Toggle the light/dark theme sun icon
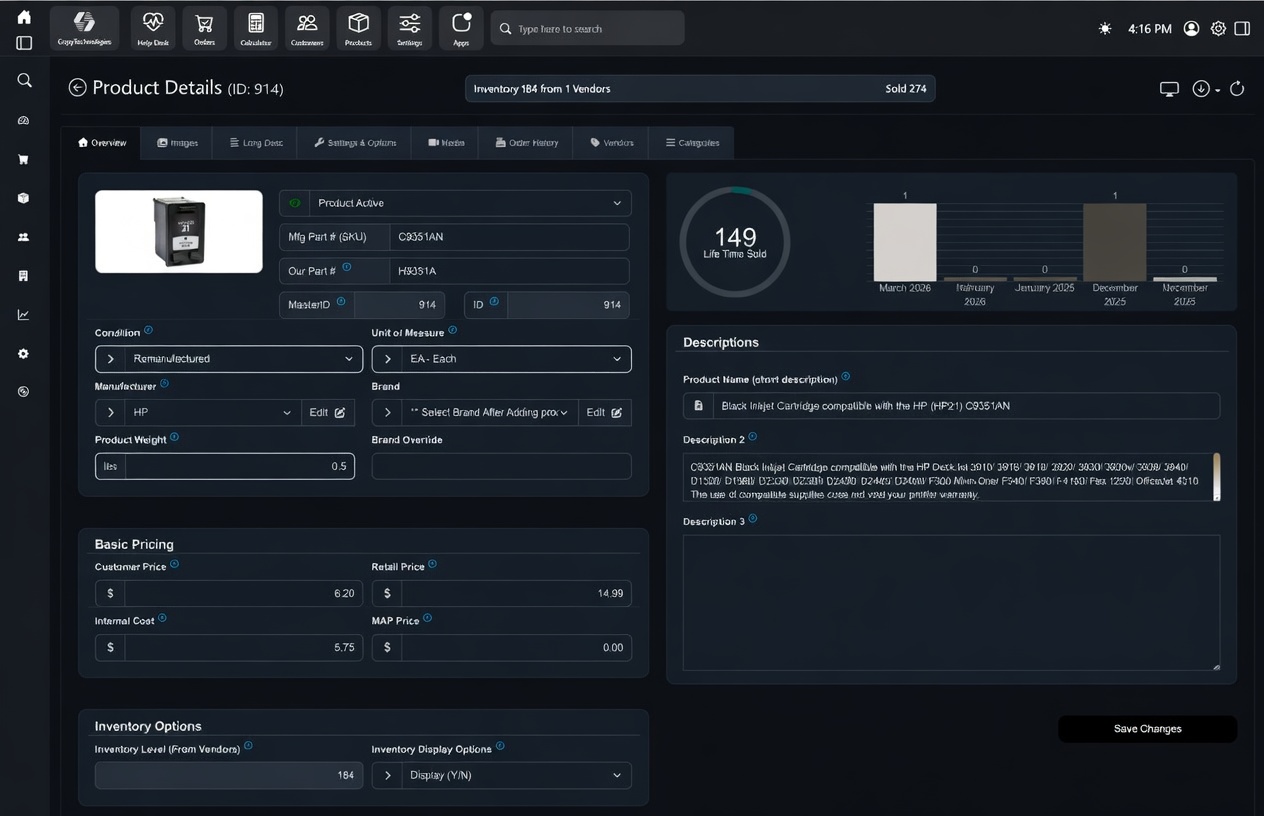 tap(1105, 29)
